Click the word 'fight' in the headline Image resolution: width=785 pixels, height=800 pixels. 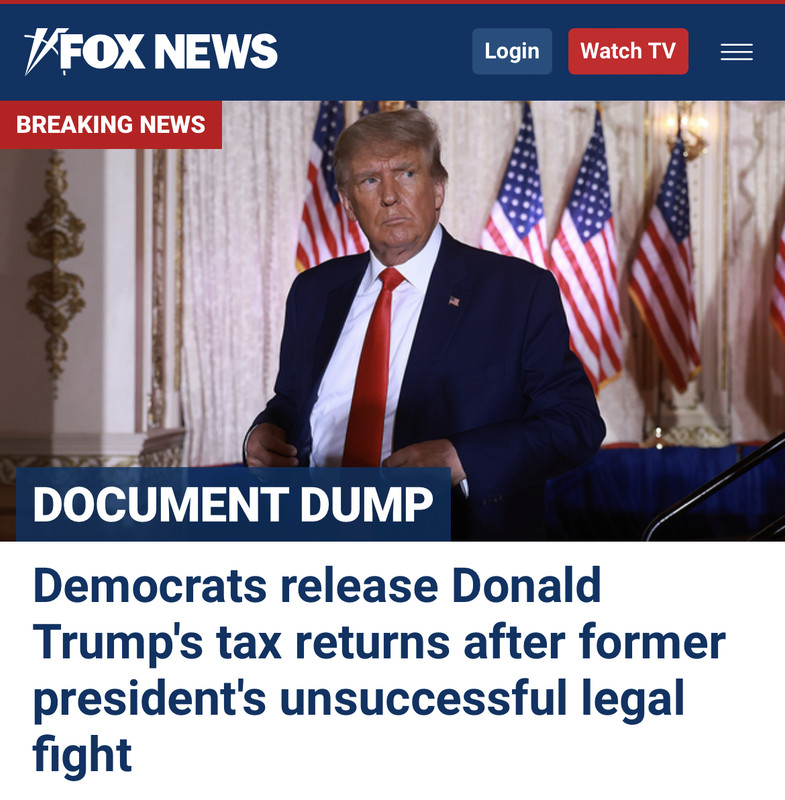[82, 754]
